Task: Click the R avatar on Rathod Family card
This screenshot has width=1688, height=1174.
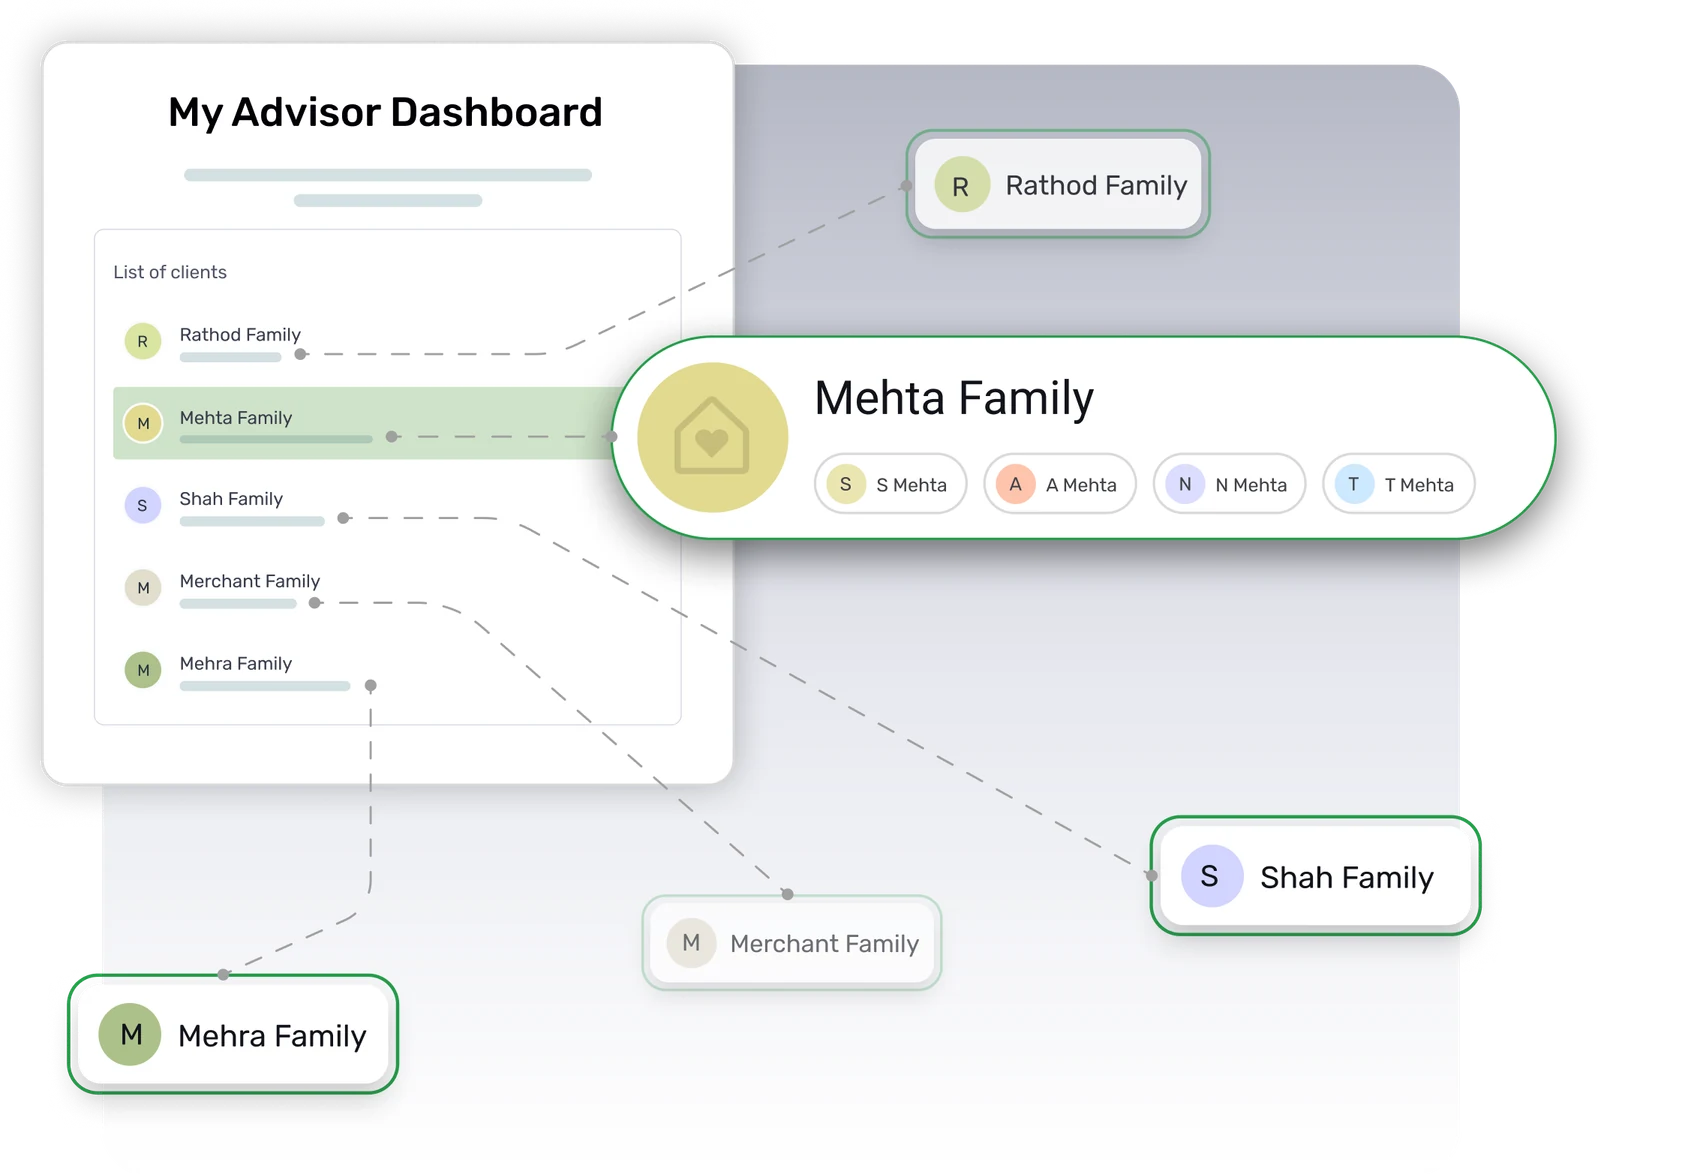Action: (961, 185)
